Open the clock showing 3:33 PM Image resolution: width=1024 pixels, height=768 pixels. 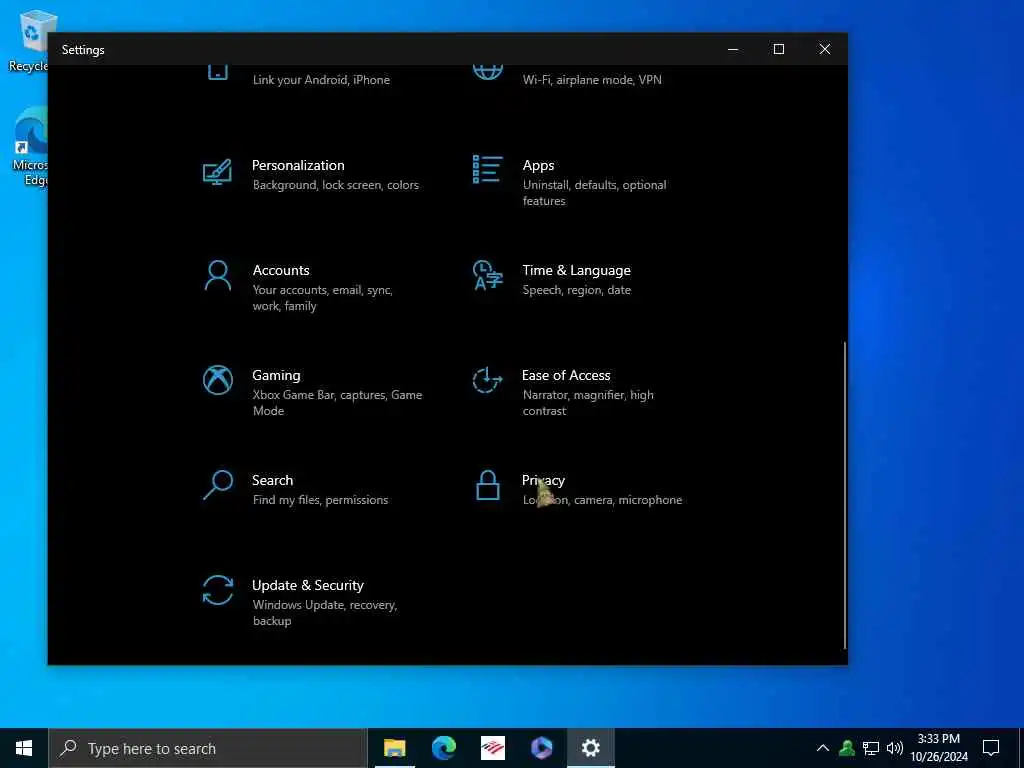tap(939, 748)
